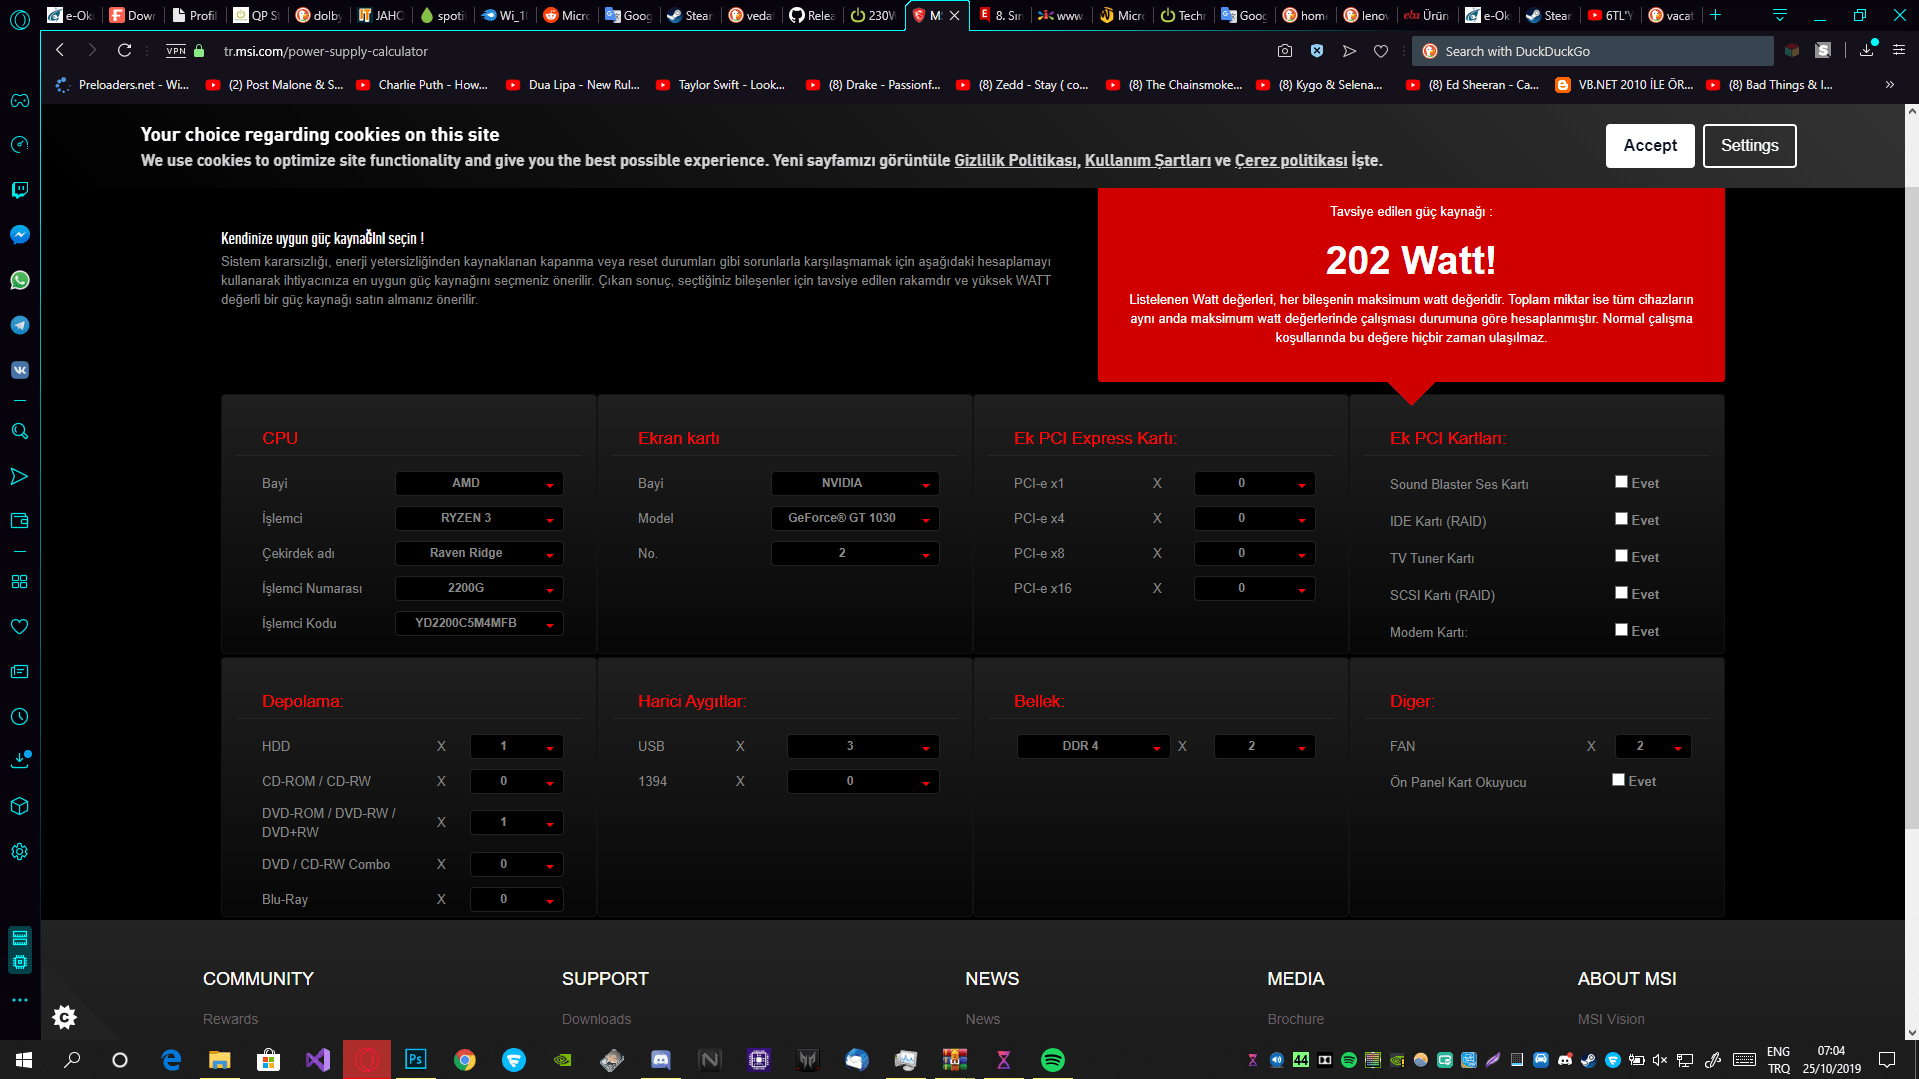This screenshot has width=1919, height=1079.
Task: Open WhatsApp in the sidebar
Action: [x=19, y=280]
